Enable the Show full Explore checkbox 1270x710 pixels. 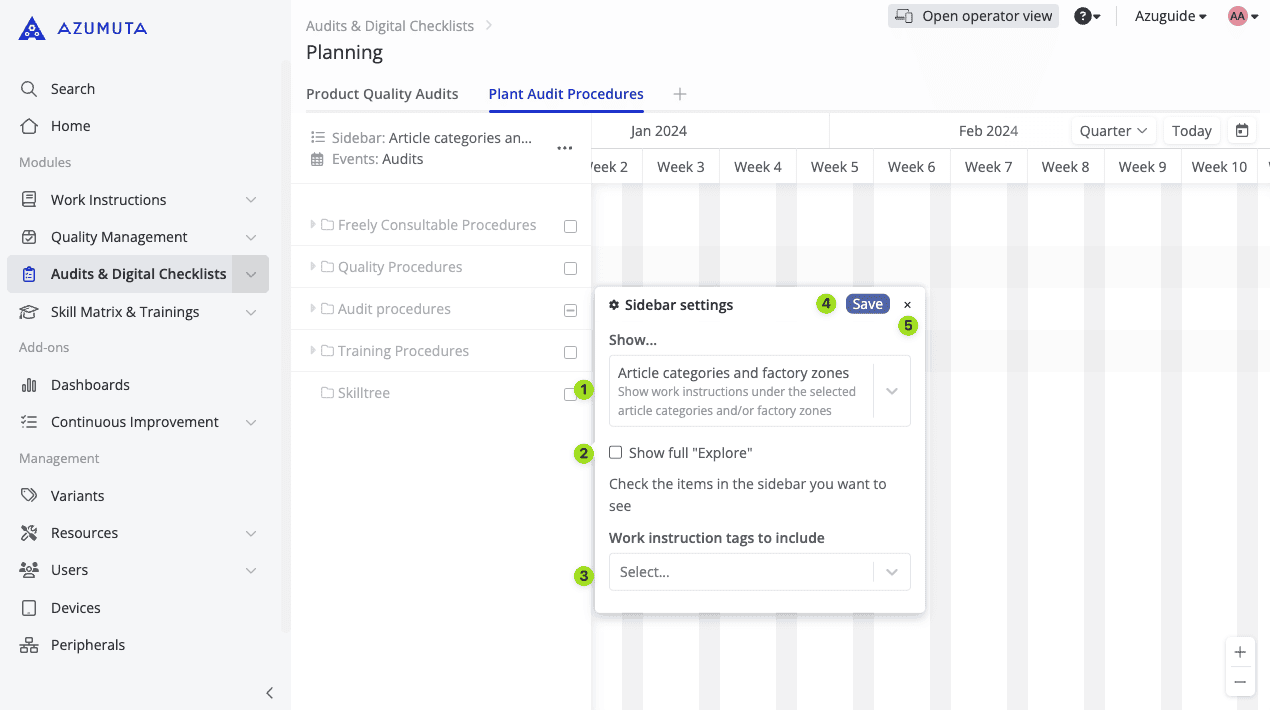(x=615, y=452)
